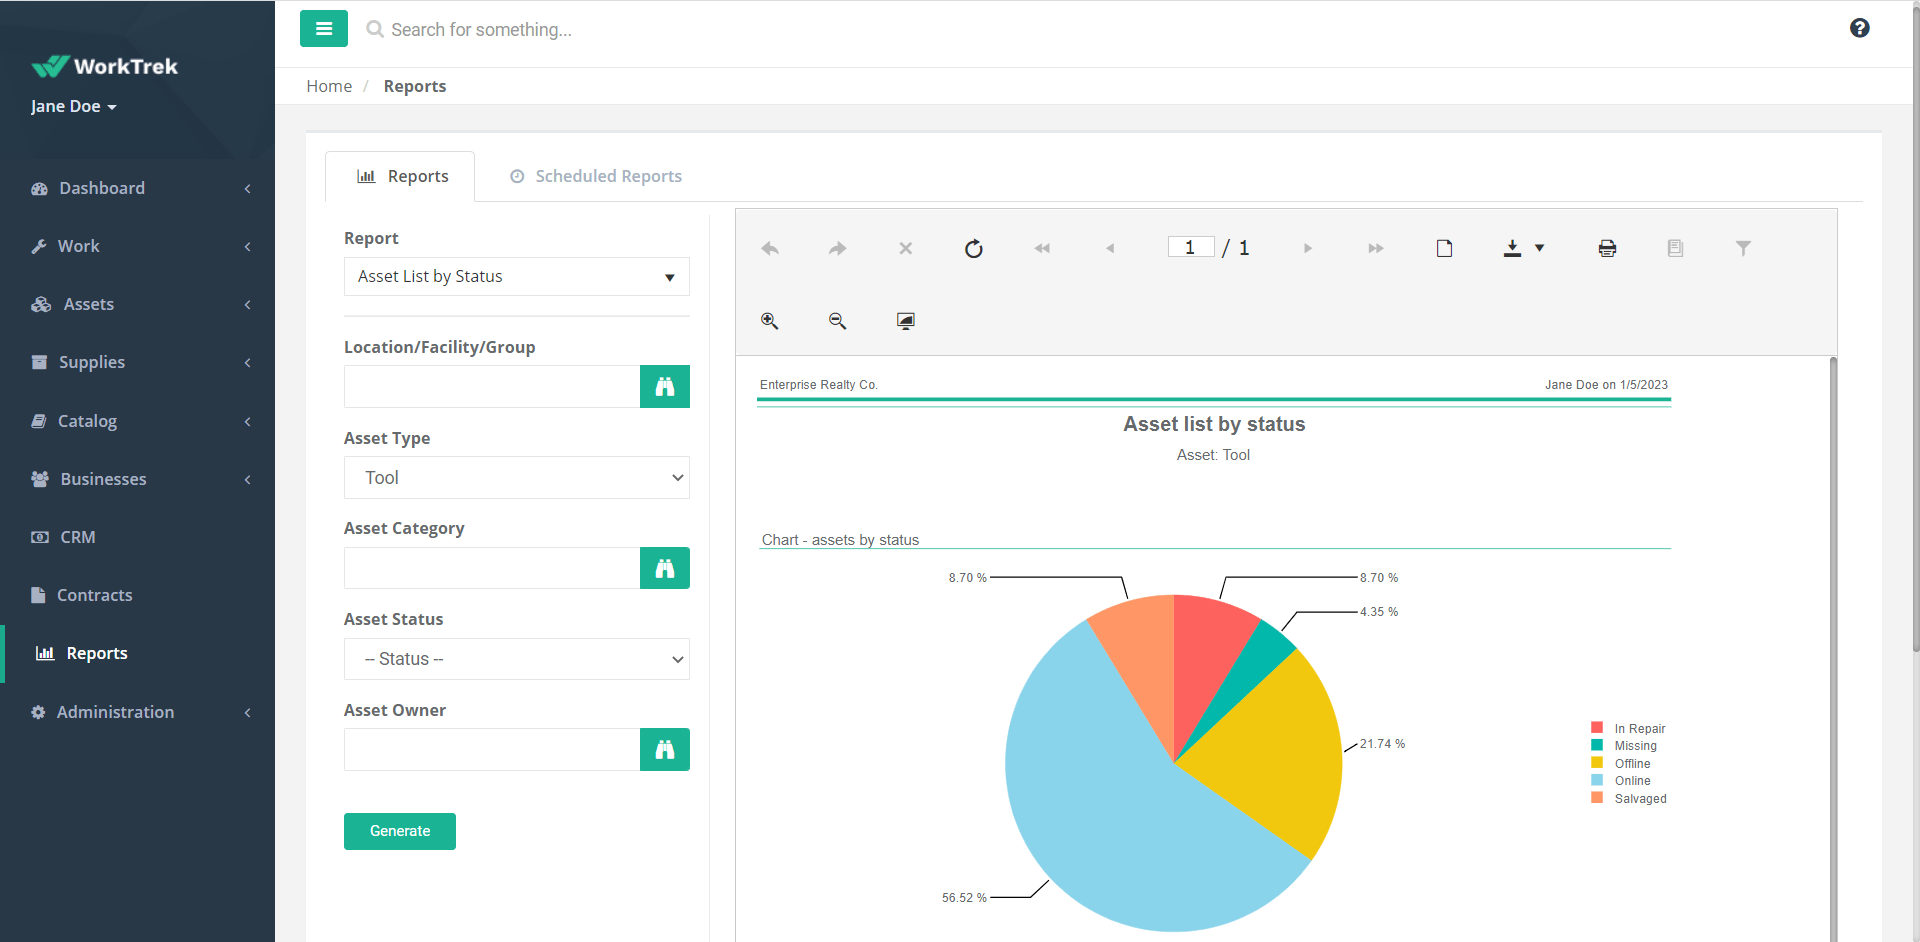Open the export download dropdown arrow
The image size is (1920, 942).
(1539, 248)
